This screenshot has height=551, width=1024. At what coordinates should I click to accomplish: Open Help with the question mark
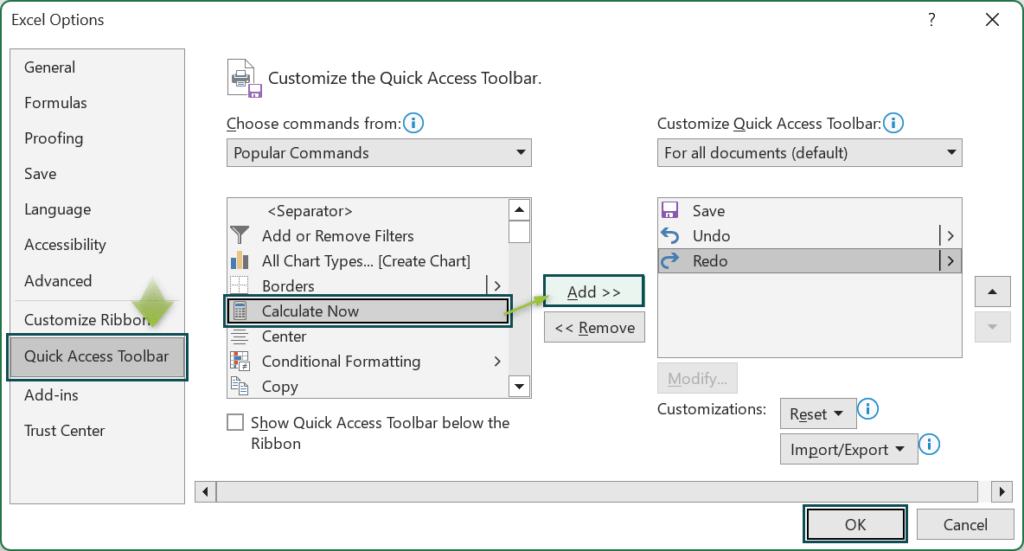tap(932, 20)
